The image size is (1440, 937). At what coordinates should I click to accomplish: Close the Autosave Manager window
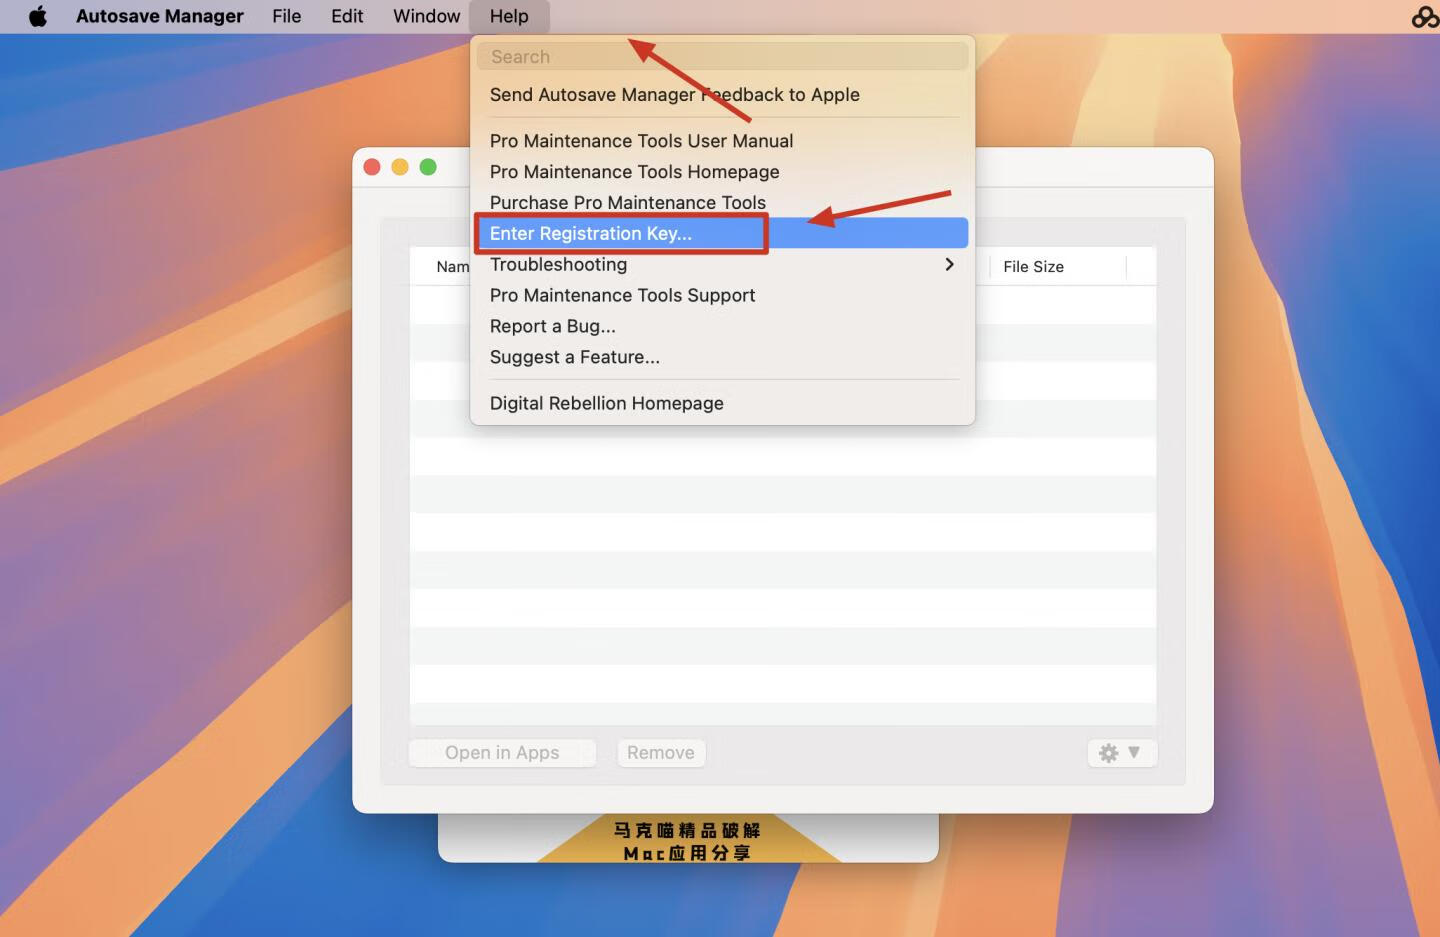[372, 167]
